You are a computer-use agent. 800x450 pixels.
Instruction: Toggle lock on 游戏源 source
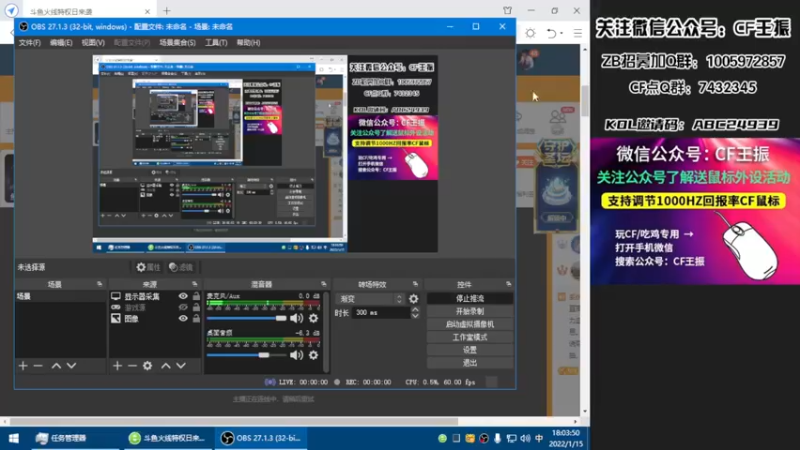click(x=196, y=307)
